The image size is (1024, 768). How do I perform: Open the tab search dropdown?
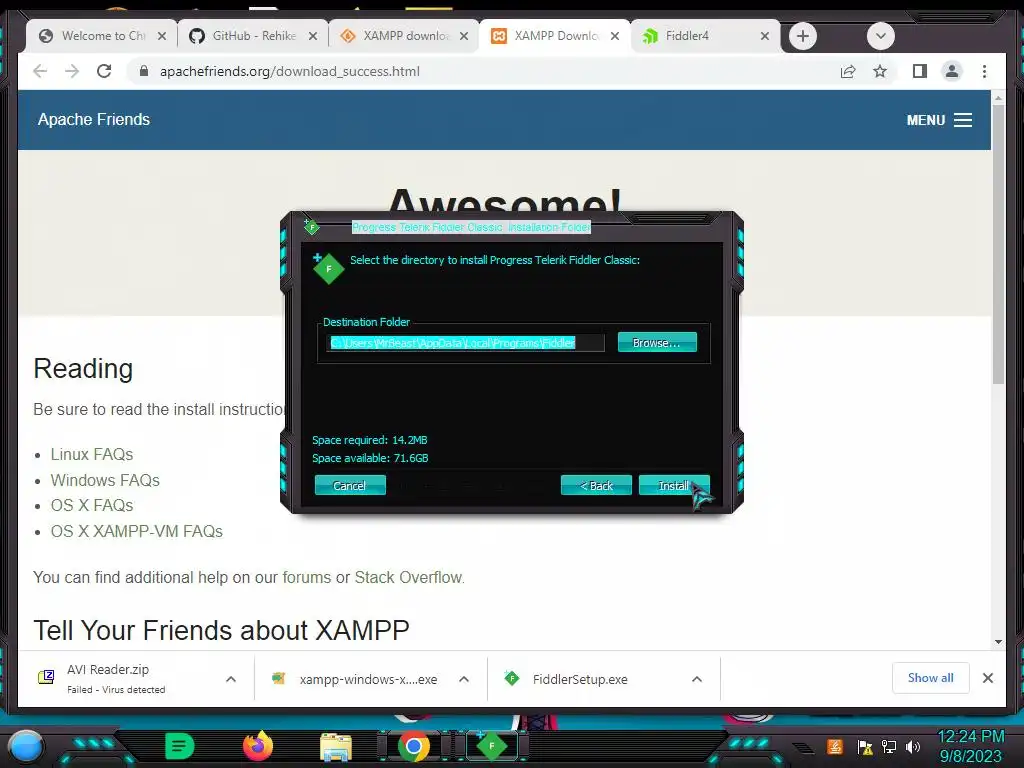(x=880, y=36)
